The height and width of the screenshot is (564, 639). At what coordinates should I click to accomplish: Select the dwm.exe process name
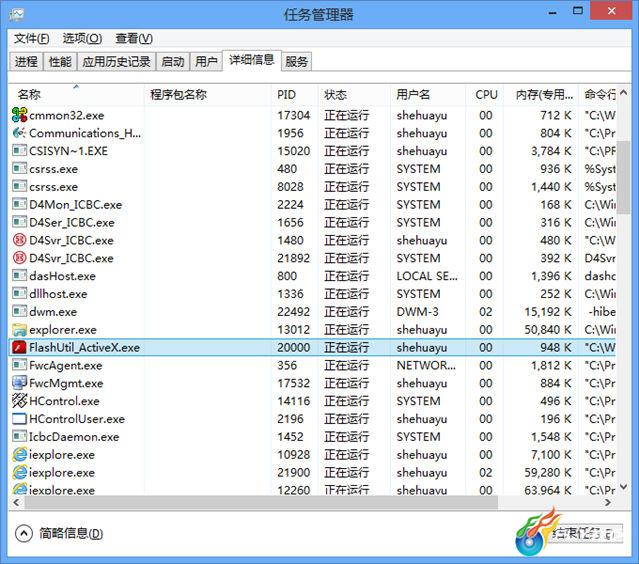pyautogui.click(x=53, y=312)
